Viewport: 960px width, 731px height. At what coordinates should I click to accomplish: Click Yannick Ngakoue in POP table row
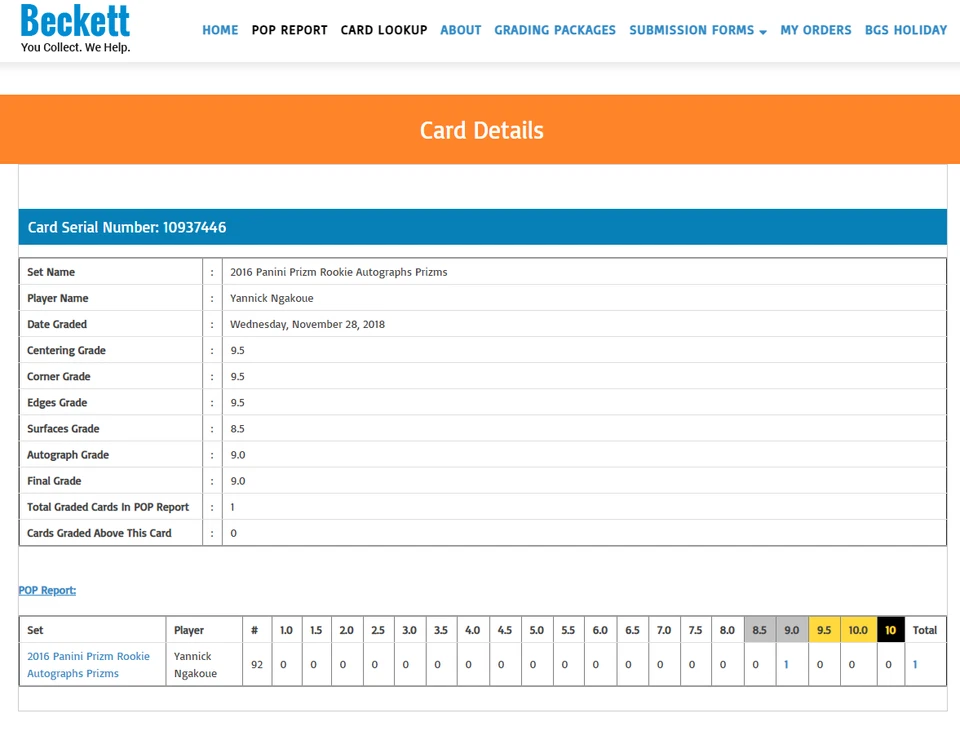click(x=195, y=664)
